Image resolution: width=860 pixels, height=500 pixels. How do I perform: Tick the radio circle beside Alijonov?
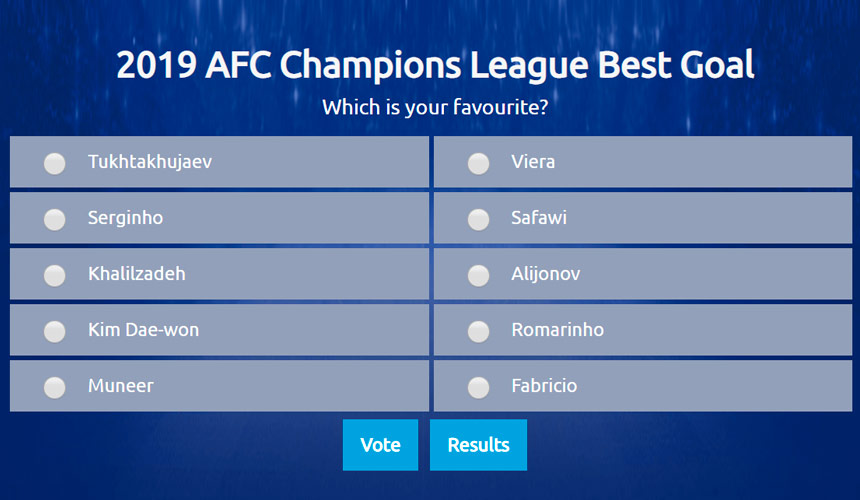tap(479, 275)
